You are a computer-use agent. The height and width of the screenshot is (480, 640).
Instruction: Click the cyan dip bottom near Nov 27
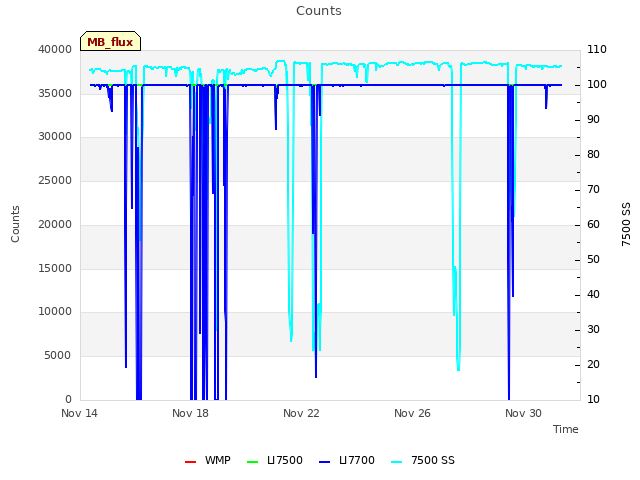click(x=458, y=369)
